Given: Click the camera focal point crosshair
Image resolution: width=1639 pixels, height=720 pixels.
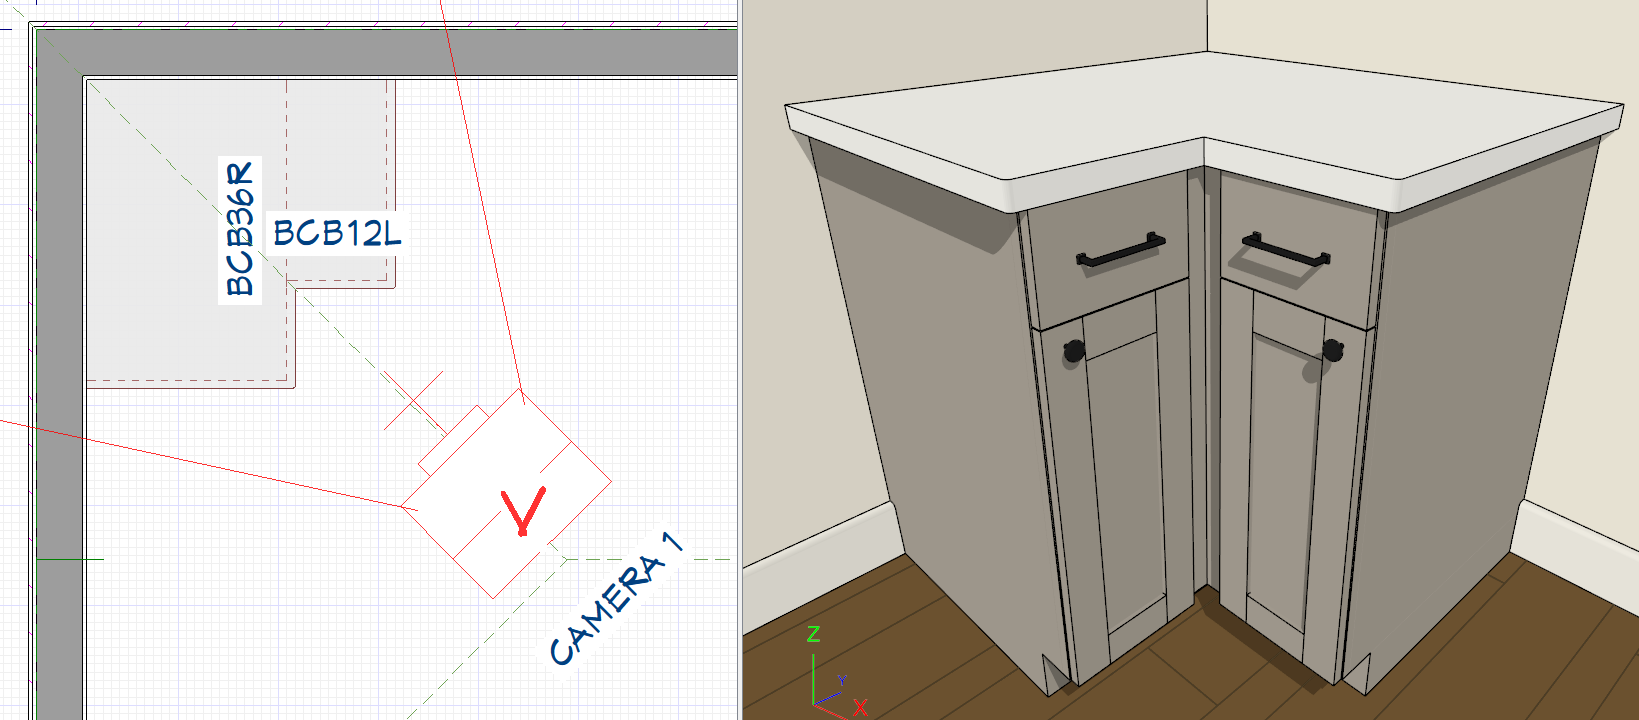Looking at the screenshot, I should click(x=413, y=402).
